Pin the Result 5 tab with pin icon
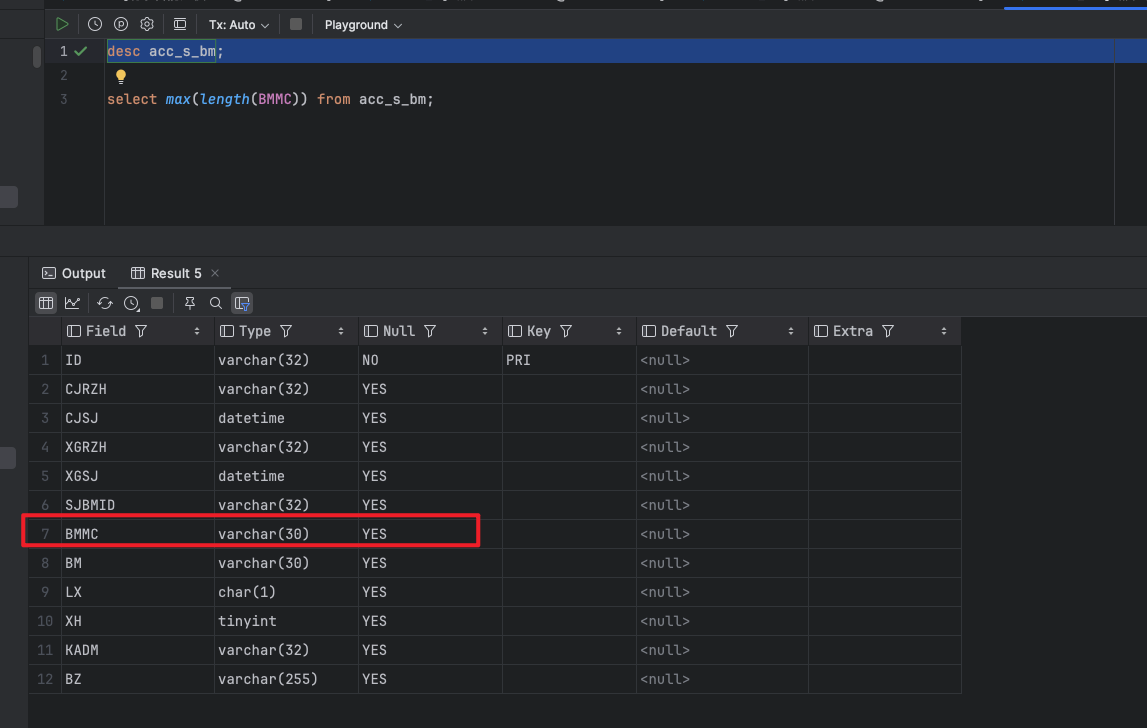1147x728 pixels. click(190, 303)
